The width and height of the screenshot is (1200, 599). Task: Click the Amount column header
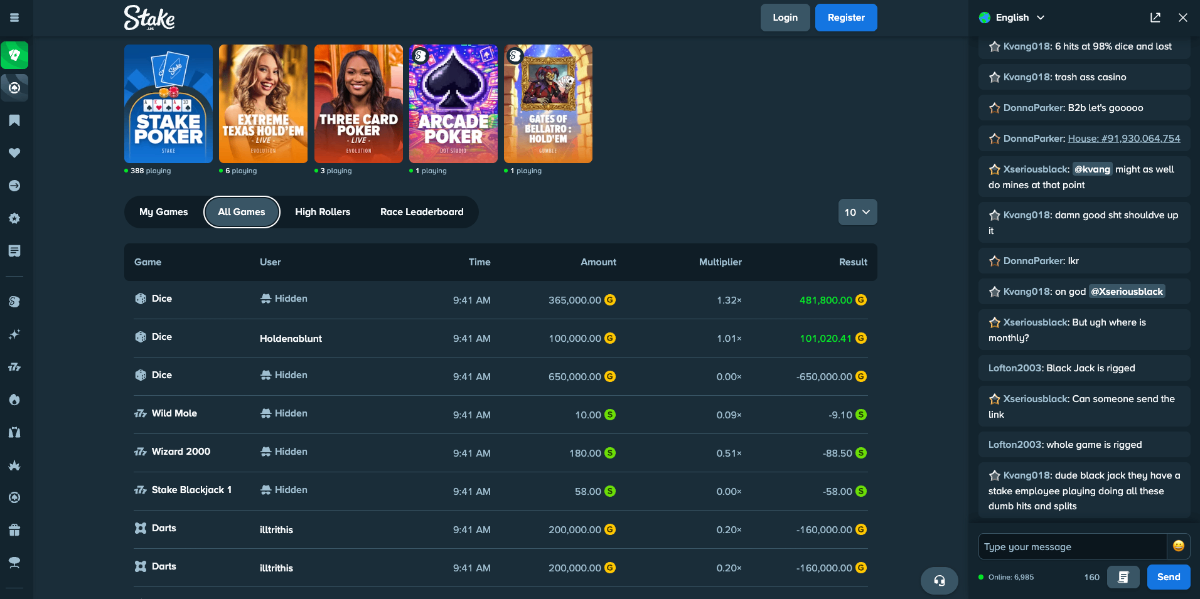(x=598, y=262)
